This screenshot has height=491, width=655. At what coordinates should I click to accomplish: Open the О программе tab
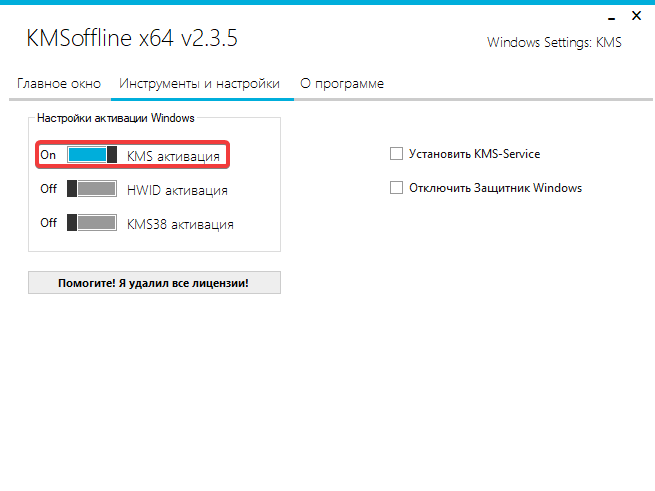pos(342,84)
